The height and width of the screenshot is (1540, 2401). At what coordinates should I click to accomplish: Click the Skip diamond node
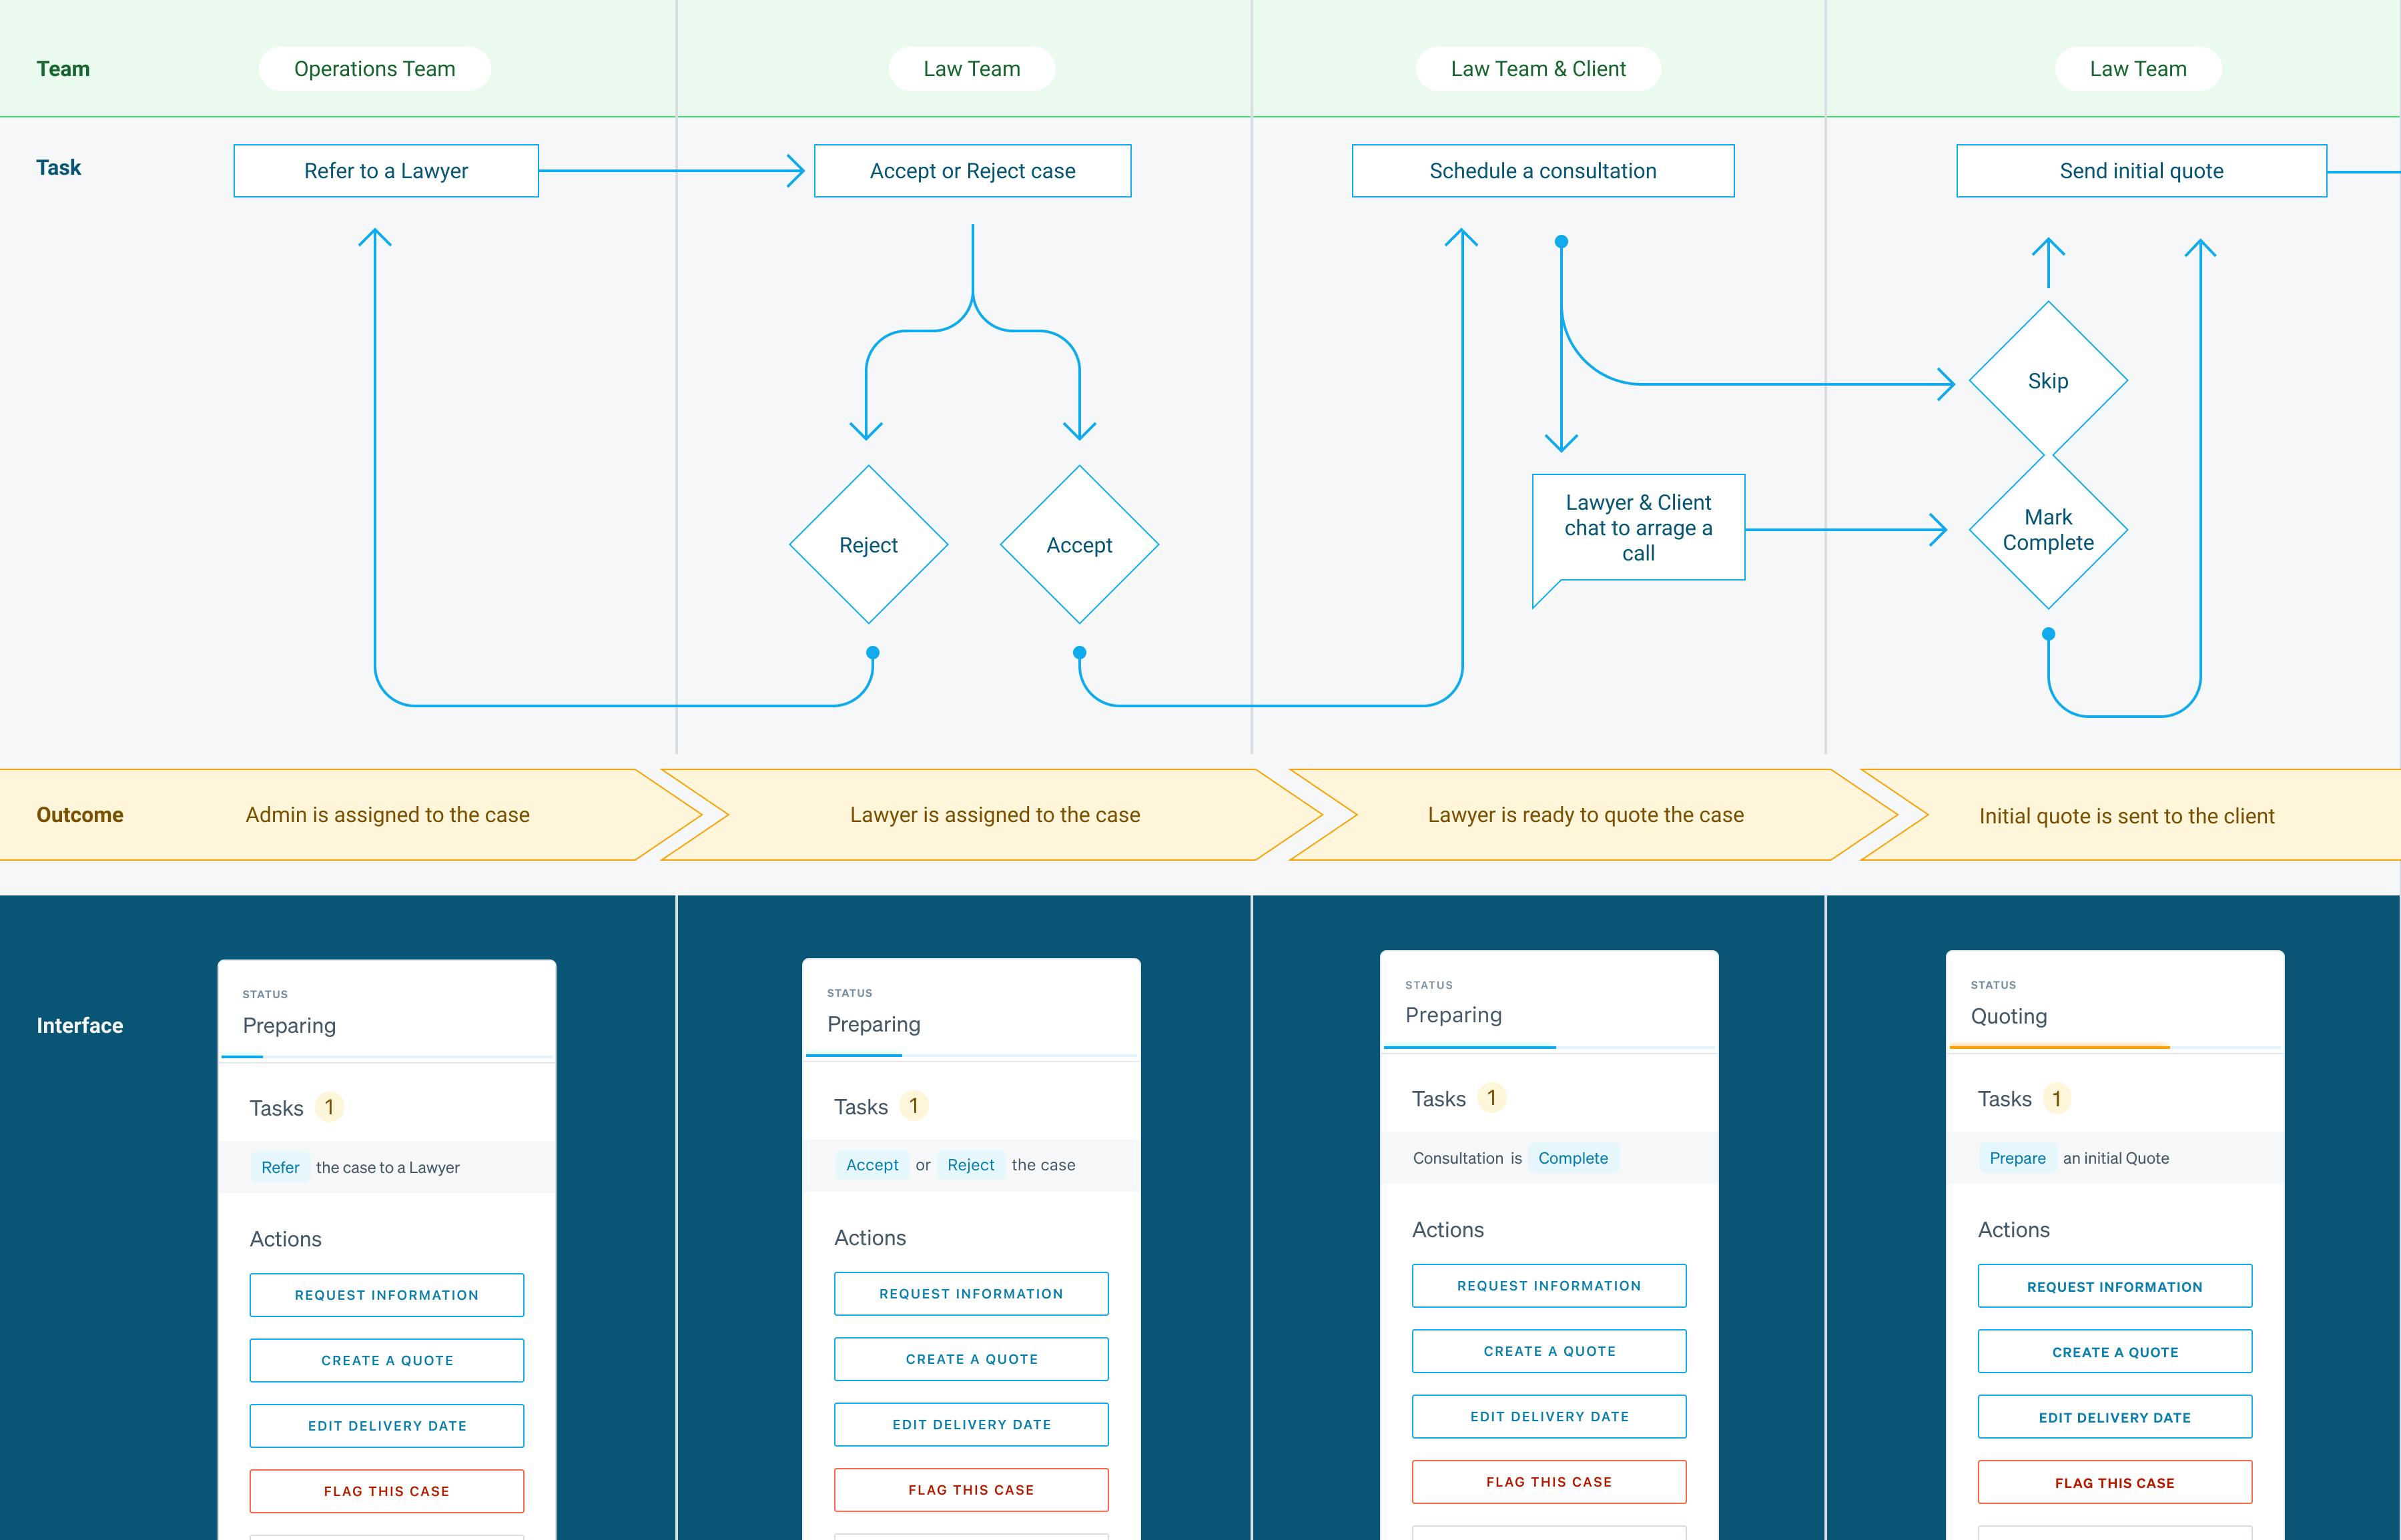click(x=2048, y=381)
